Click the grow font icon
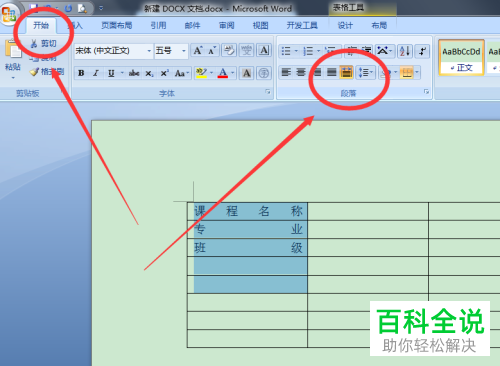This screenshot has height=366, width=500. tap(198, 51)
